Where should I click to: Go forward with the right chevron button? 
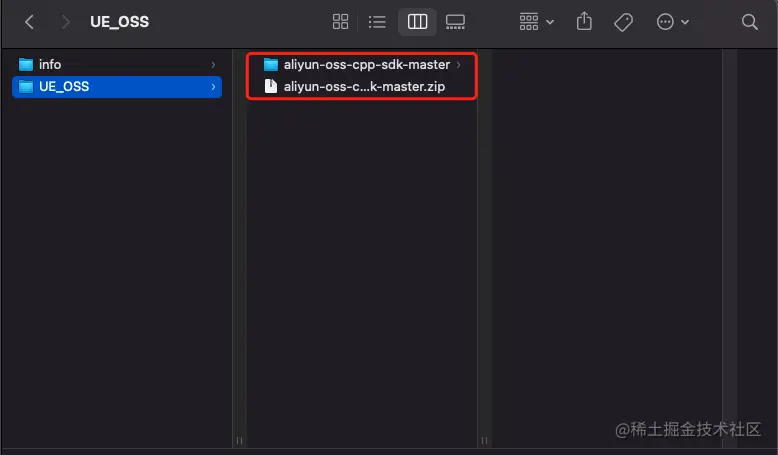(x=65, y=22)
